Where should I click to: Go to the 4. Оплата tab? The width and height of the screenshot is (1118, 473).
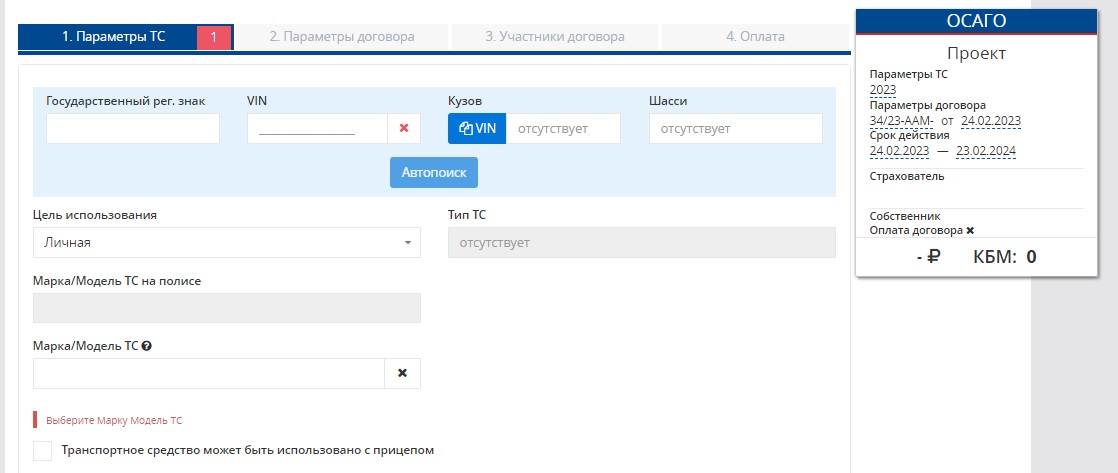755,37
